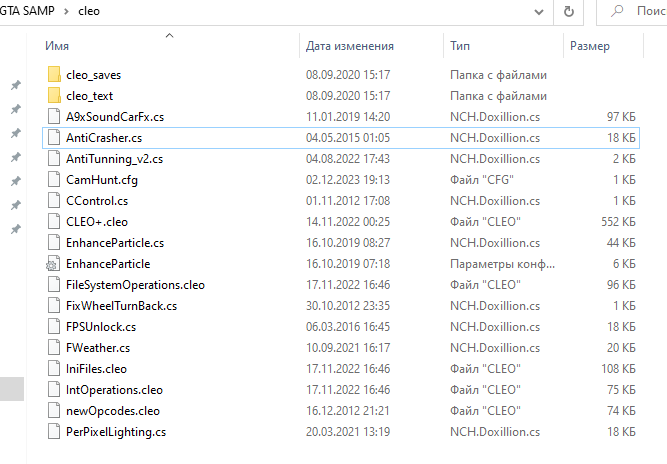Click the FPSUnlock.cs file icon
Image resolution: width=667 pixels, height=464 pixels.
[x=54, y=327]
